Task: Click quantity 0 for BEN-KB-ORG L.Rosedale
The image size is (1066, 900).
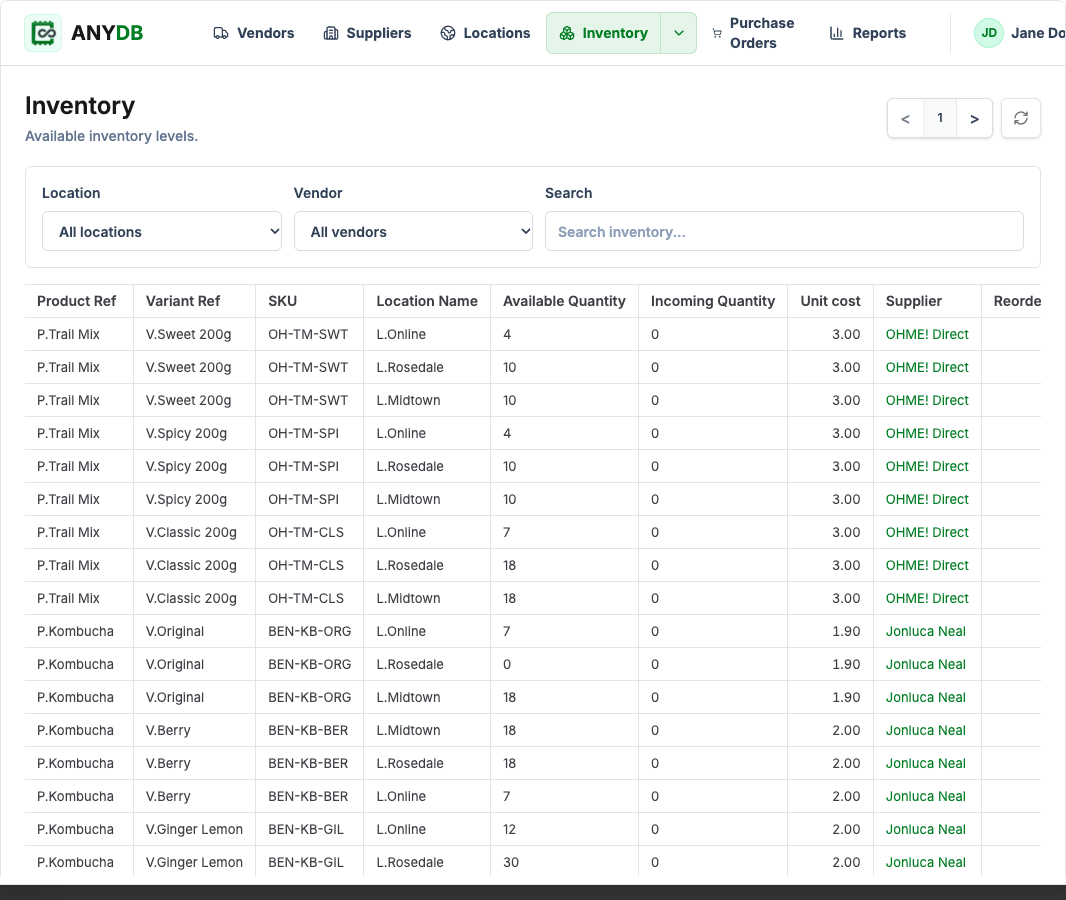Action: [x=506, y=664]
